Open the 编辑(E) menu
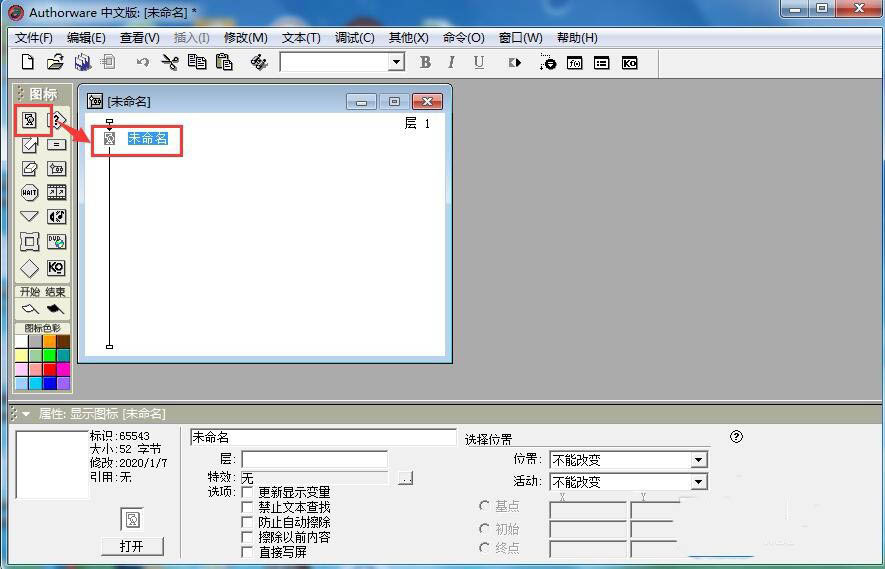Image resolution: width=885 pixels, height=569 pixels. [86, 38]
